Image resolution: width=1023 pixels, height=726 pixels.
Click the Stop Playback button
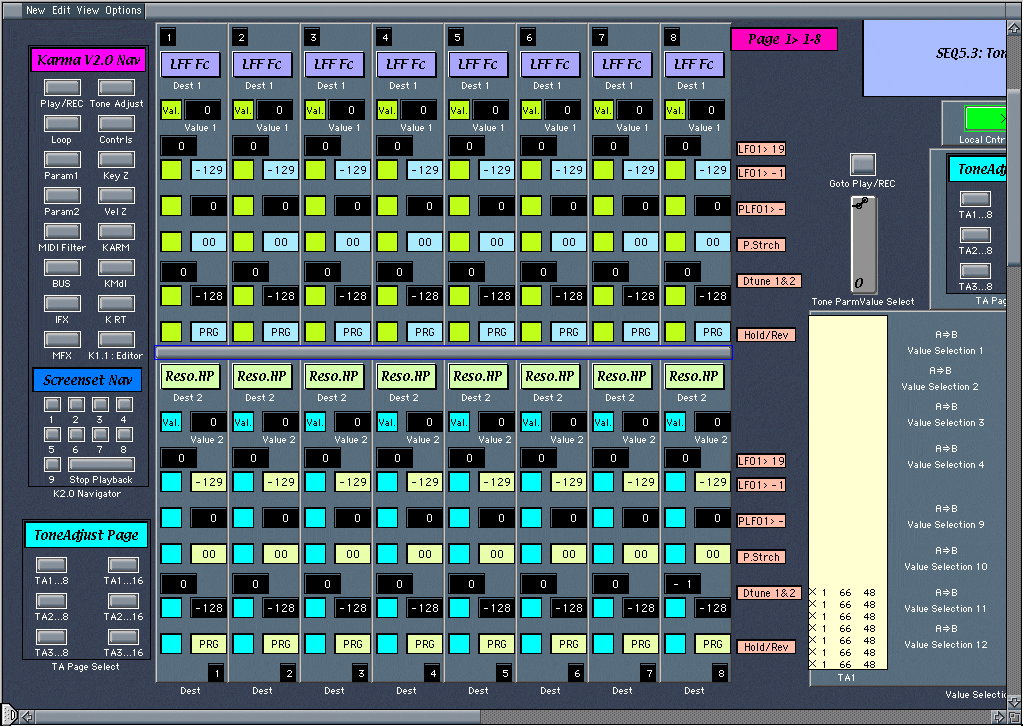pyautogui.click(x=100, y=464)
